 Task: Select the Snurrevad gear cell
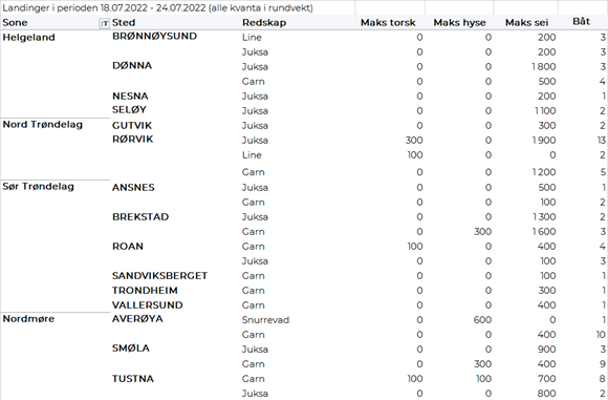pyautogui.click(x=265, y=319)
